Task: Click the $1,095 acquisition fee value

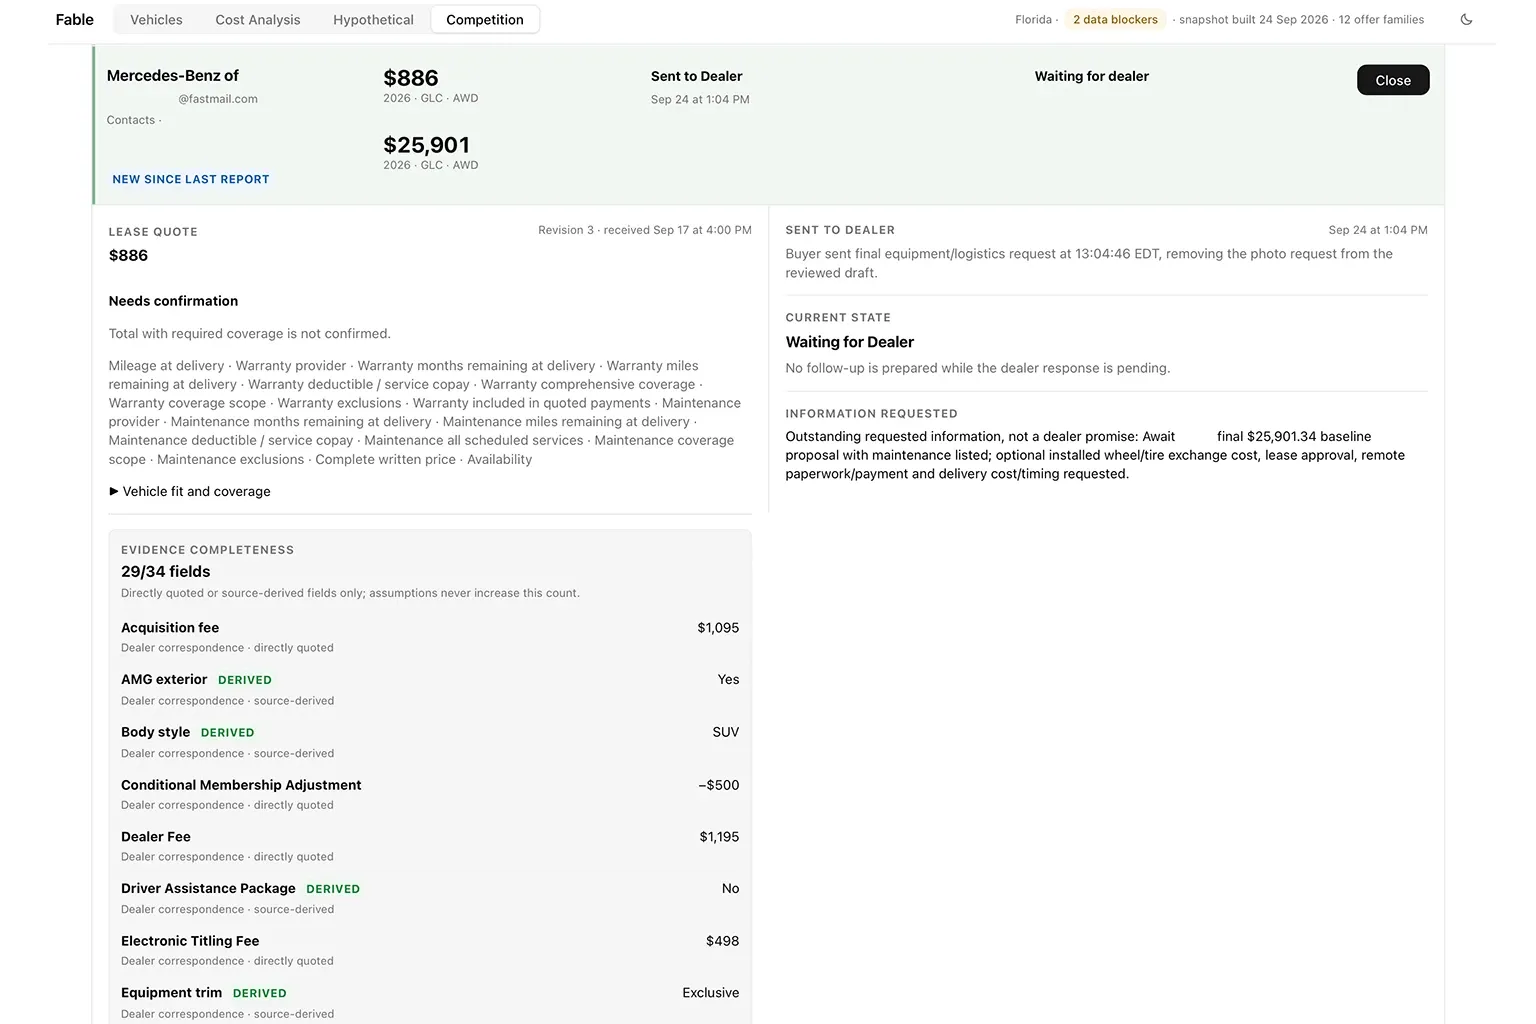Action: coord(718,628)
